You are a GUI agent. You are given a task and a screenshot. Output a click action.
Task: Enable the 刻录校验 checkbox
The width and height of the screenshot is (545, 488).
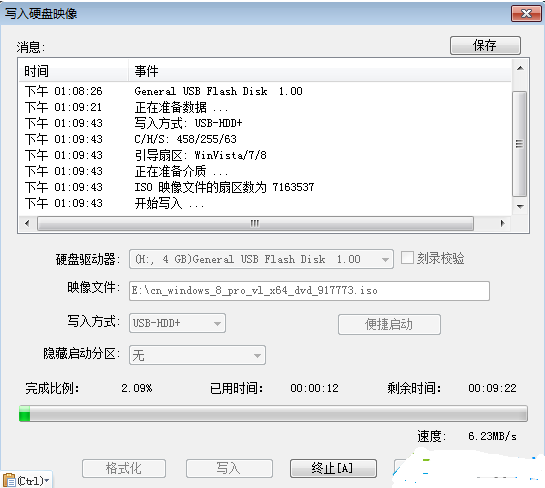pos(407,258)
